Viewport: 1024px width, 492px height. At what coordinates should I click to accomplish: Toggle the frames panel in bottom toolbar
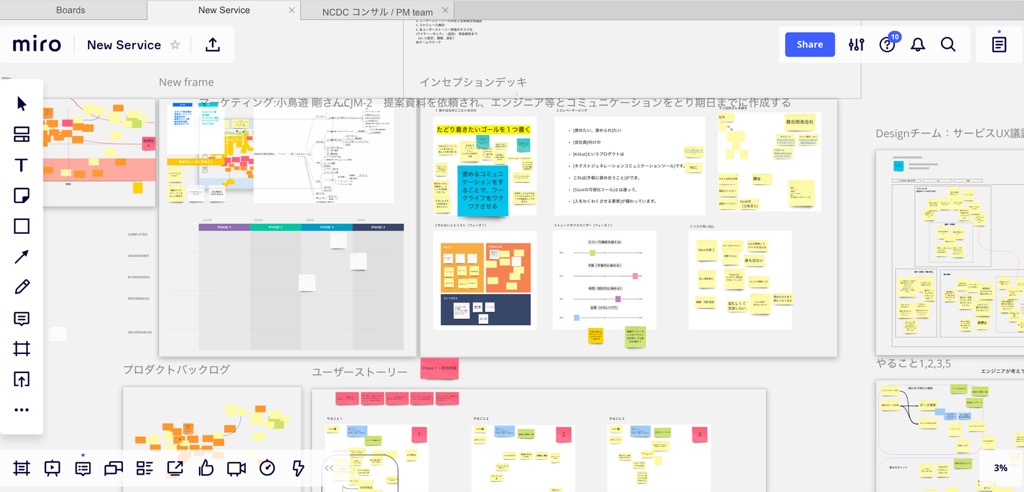coord(22,468)
